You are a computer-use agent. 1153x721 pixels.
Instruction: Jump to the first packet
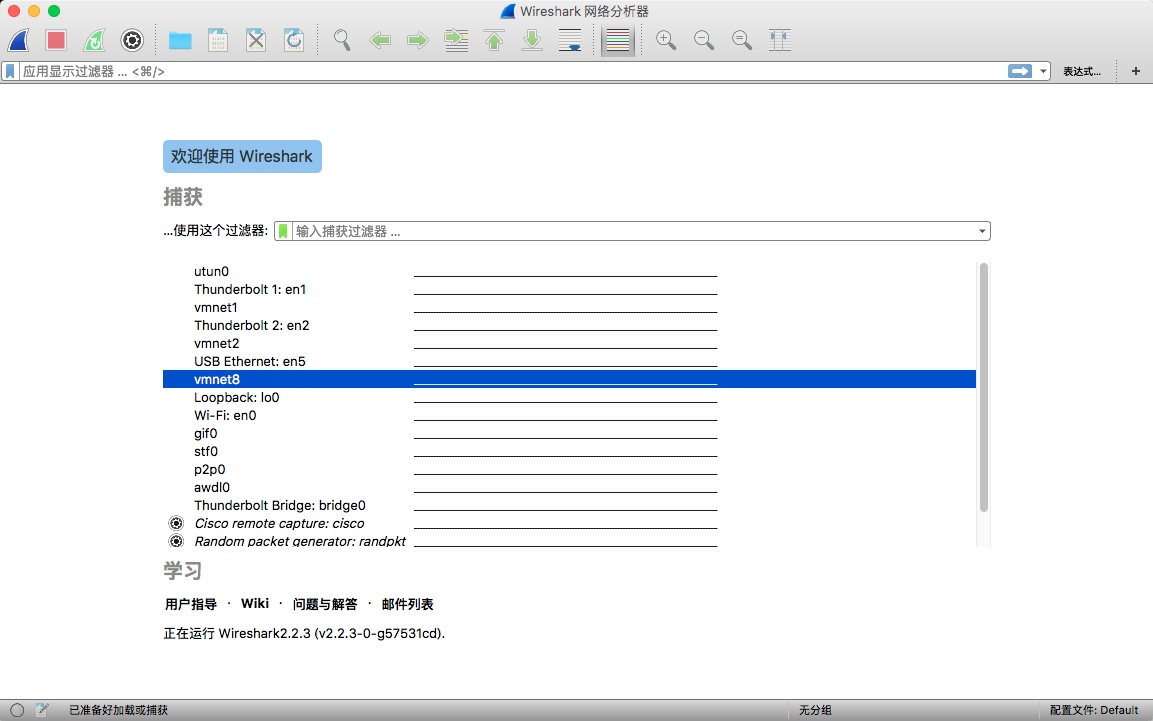(494, 40)
